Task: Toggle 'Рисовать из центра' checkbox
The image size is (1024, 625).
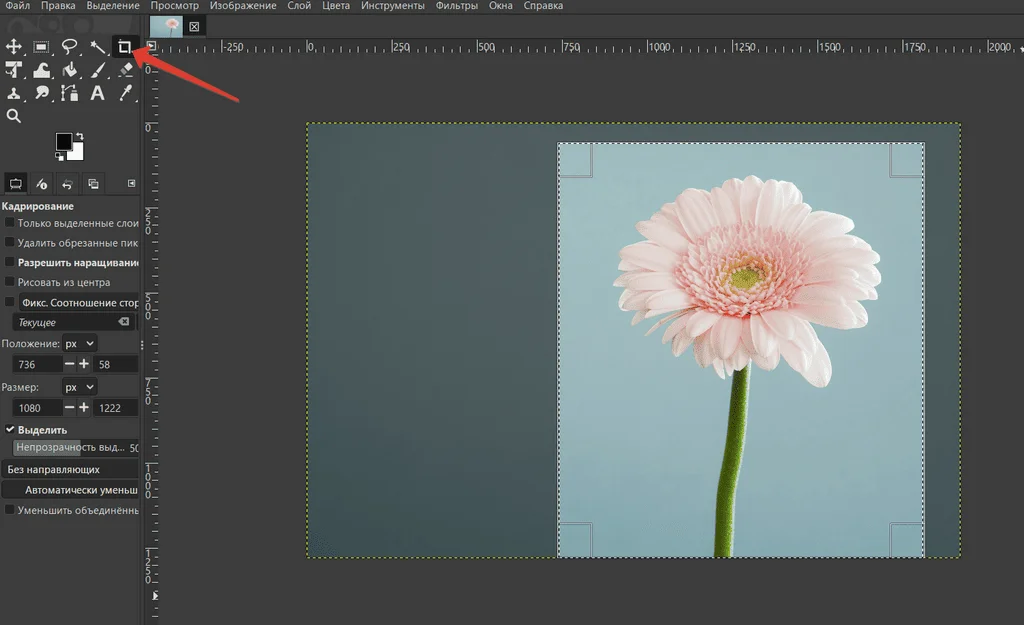Action: pos(10,282)
